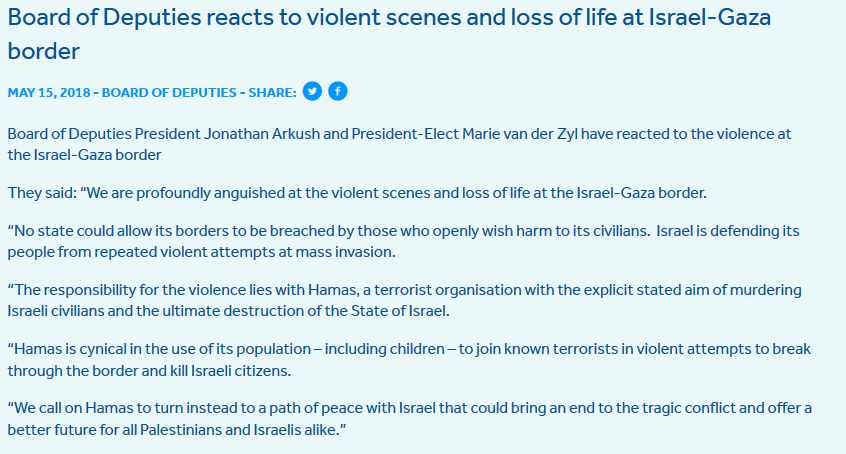Image resolution: width=846 pixels, height=454 pixels.
Task: Click the SHARE: label text
Action: click(x=272, y=92)
